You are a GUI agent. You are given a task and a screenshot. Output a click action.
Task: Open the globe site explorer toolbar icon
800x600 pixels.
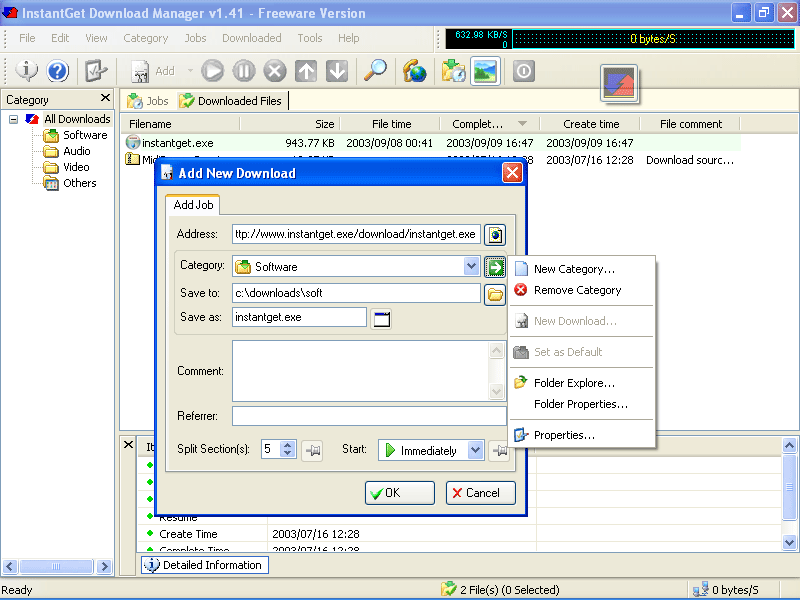coord(414,70)
